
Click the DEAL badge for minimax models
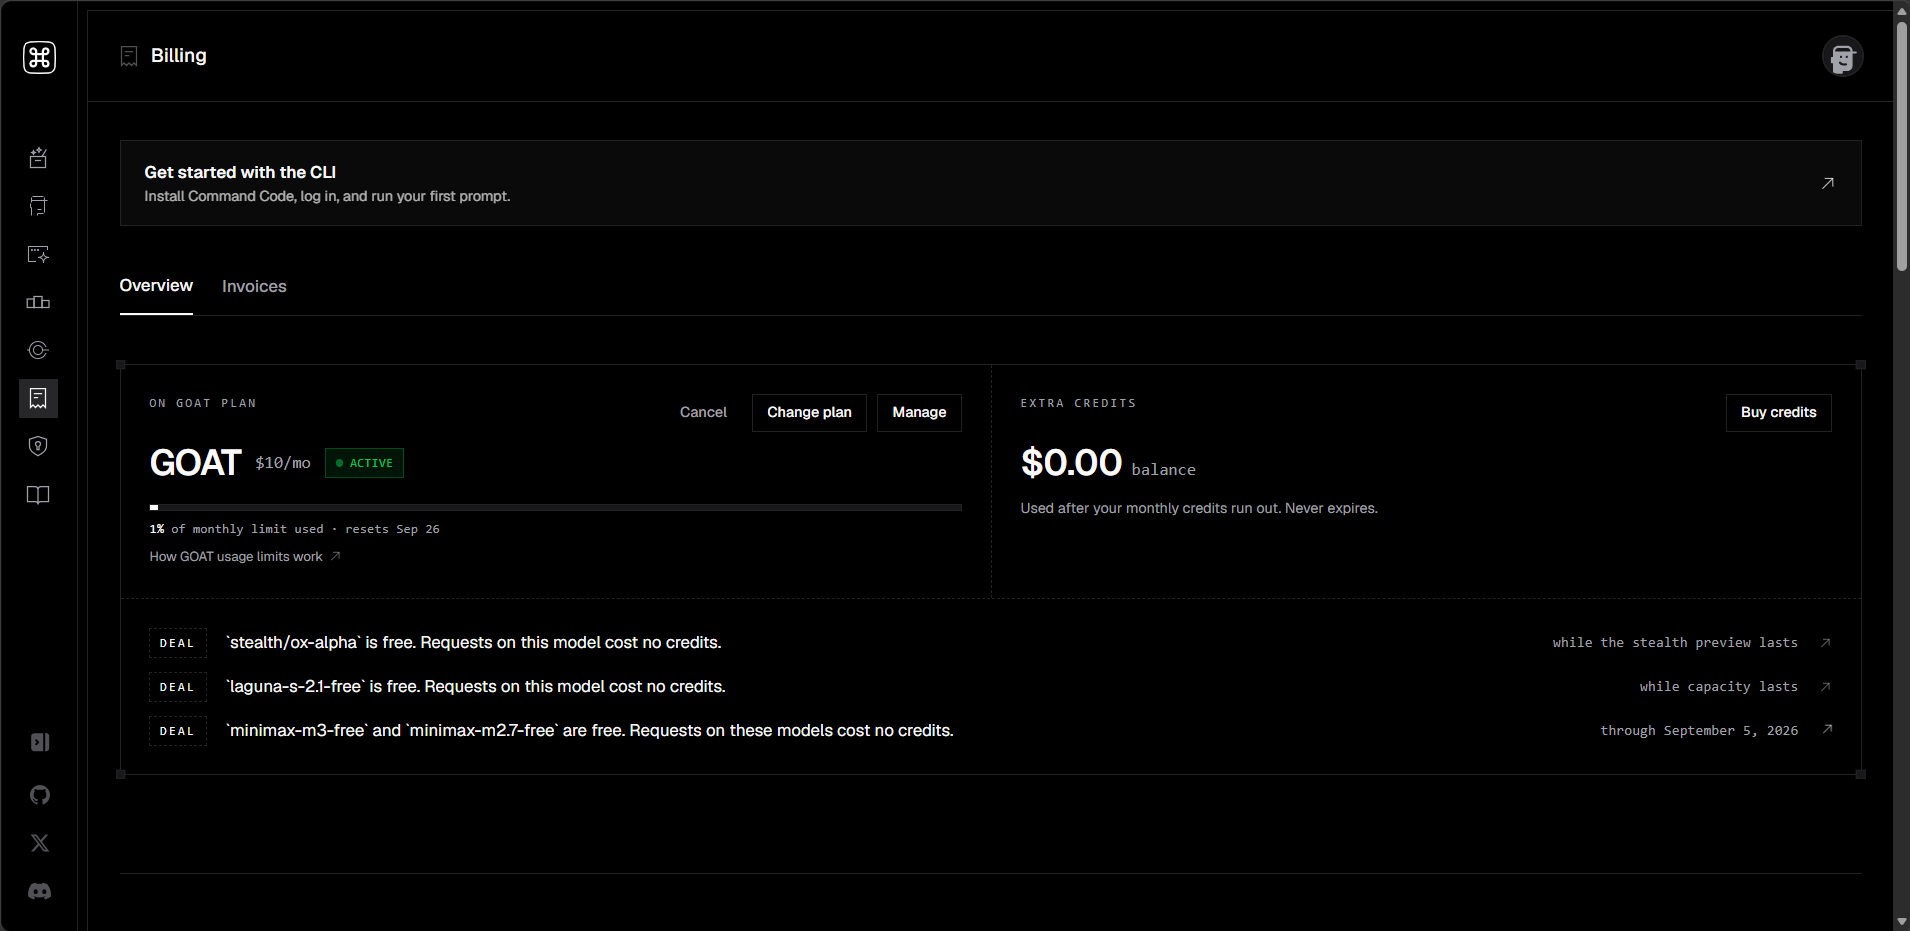(177, 731)
